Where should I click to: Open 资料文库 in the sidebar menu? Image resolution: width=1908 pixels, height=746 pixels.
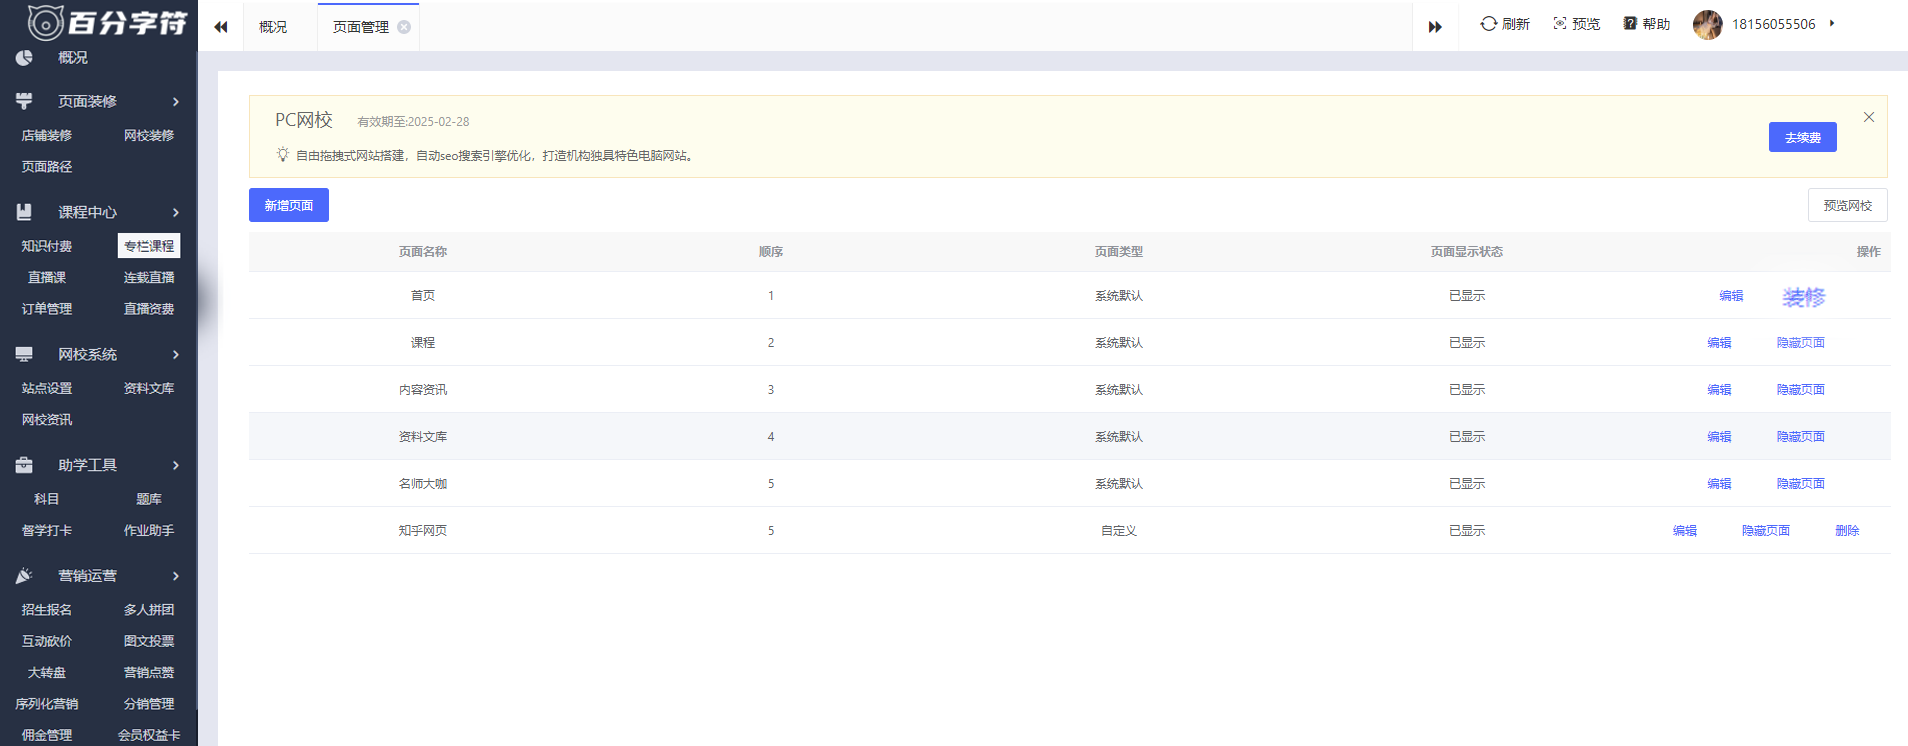[x=149, y=388]
